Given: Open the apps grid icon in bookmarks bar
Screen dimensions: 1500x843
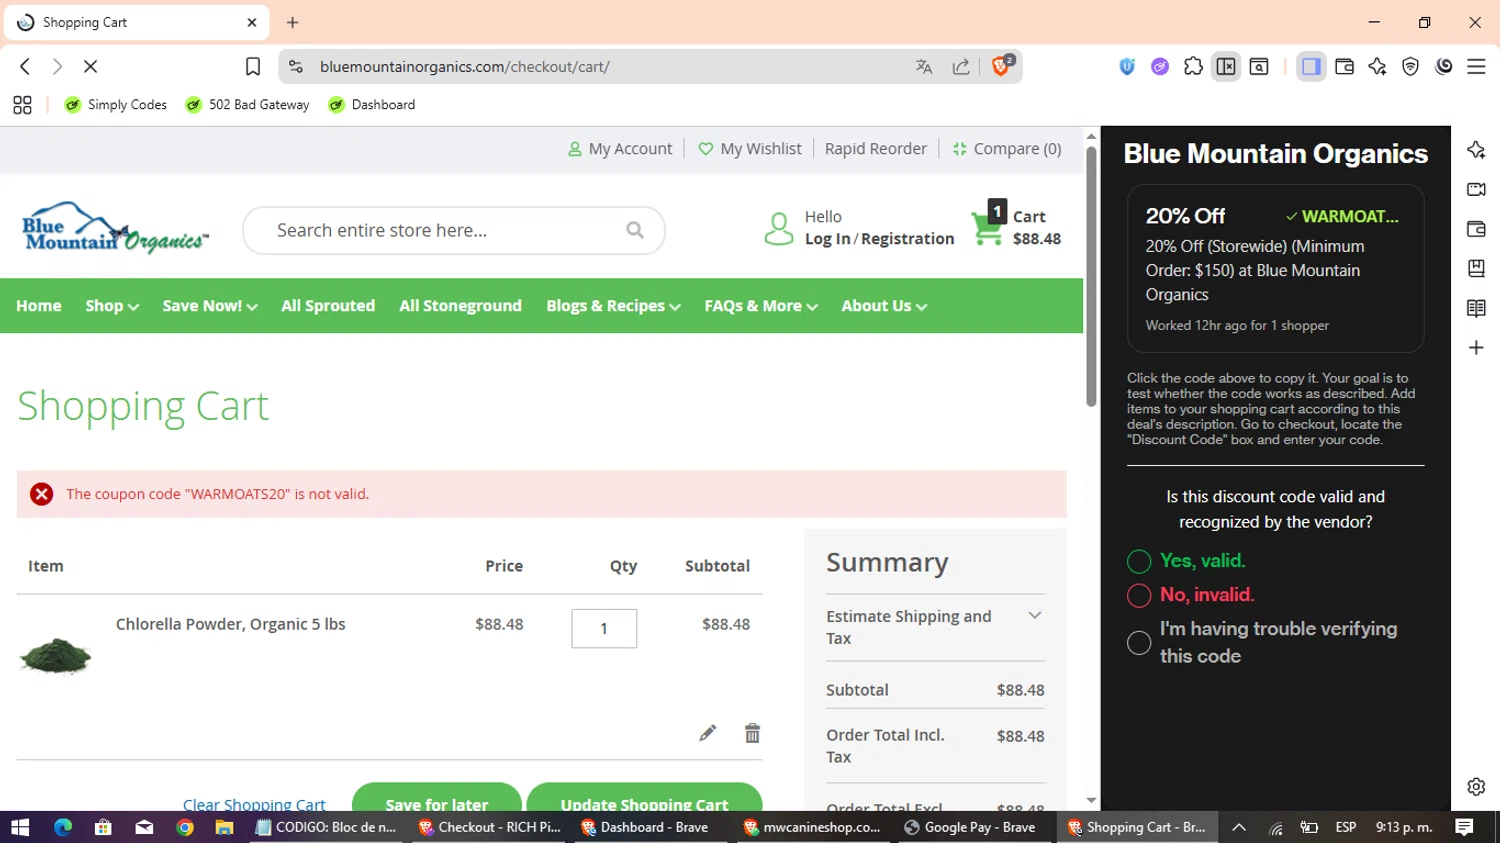Looking at the screenshot, I should coord(22,105).
